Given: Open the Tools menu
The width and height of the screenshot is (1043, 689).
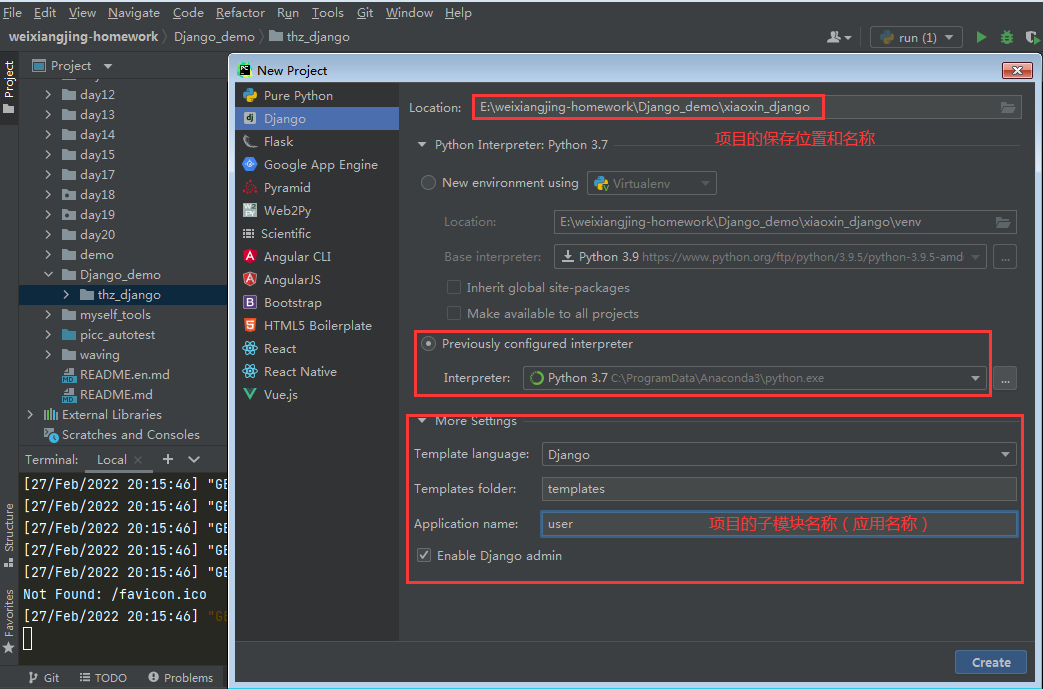Looking at the screenshot, I should pyautogui.click(x=327, y=13).
